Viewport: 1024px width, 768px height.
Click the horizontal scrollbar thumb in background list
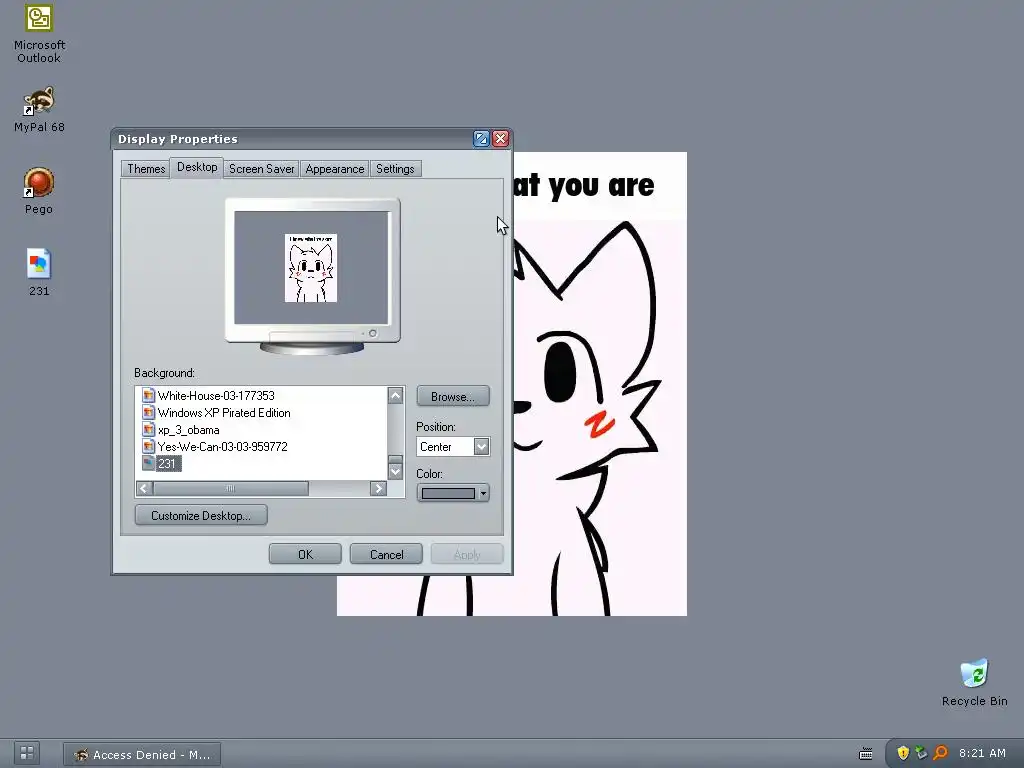(231, 488)
